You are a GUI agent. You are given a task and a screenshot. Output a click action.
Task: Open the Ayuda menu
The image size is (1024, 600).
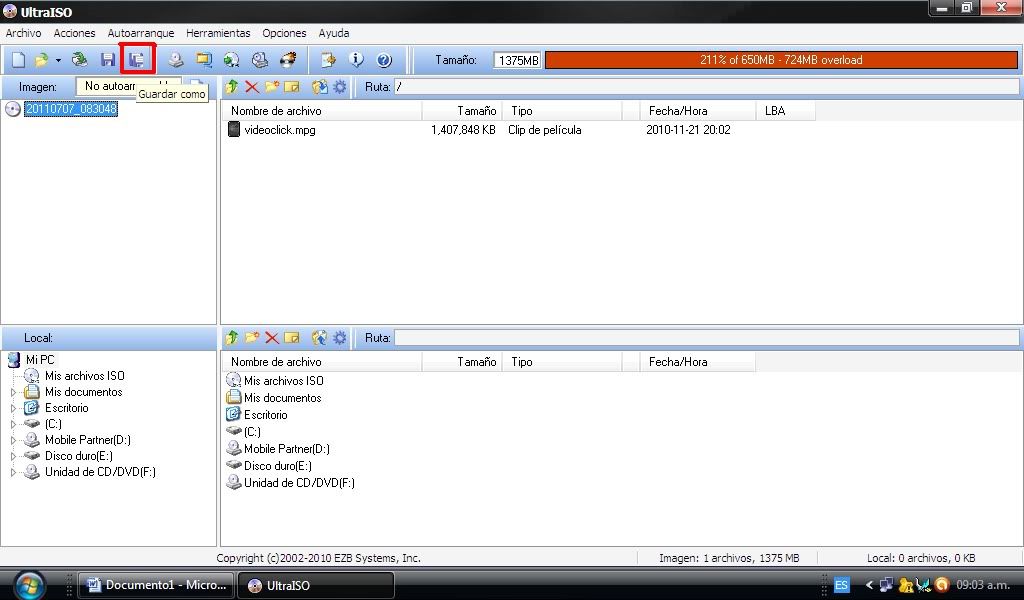(x=334, y=33)
